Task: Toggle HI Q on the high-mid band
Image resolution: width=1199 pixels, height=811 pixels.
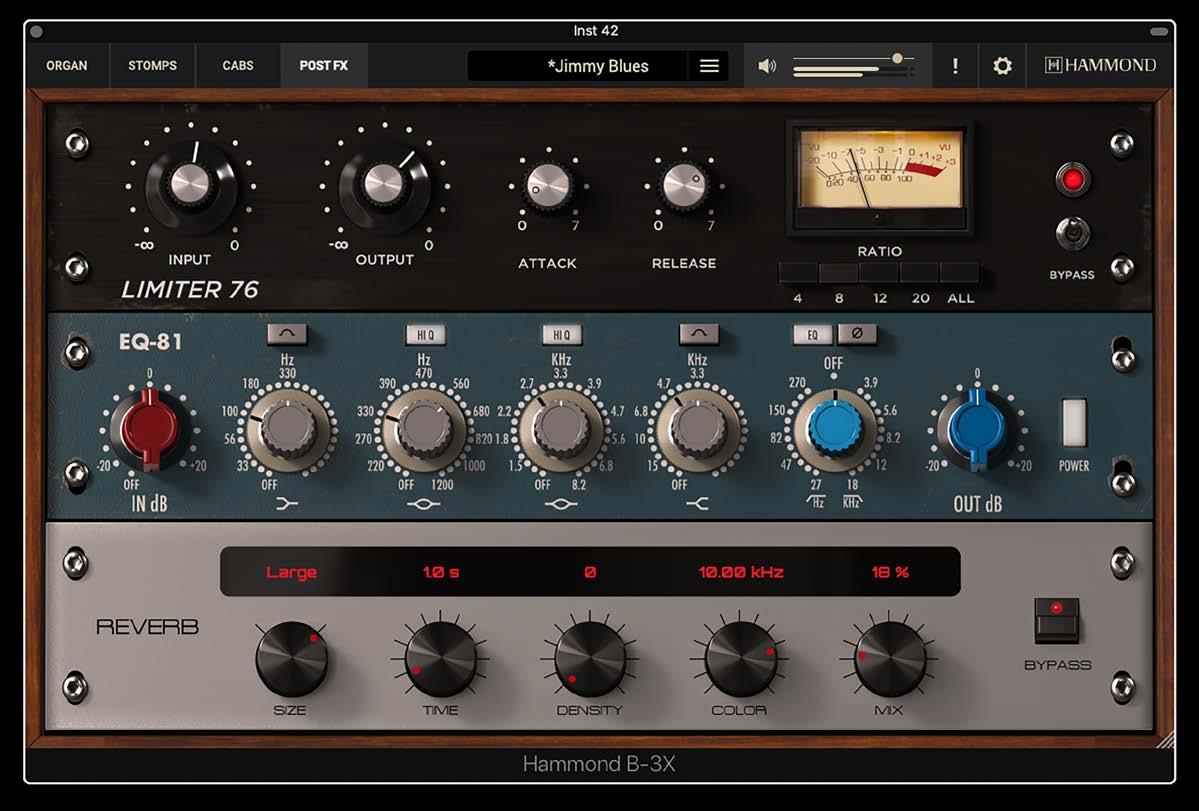Action: (562, 335)
